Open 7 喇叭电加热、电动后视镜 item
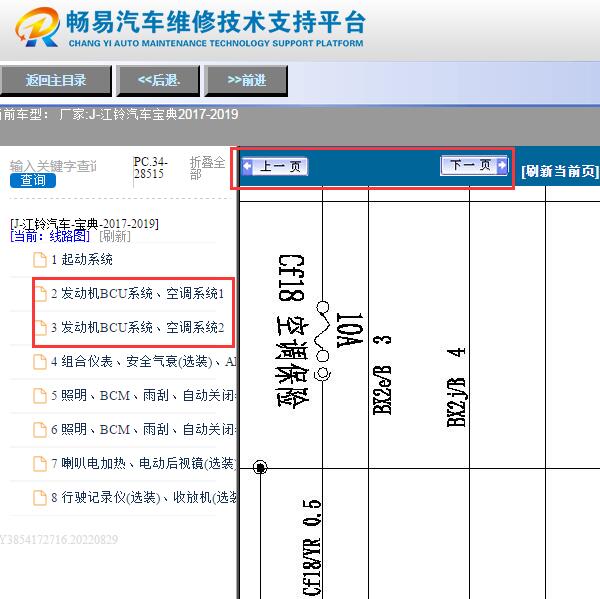This screenshot has height=599, width=600. [143, 464]
